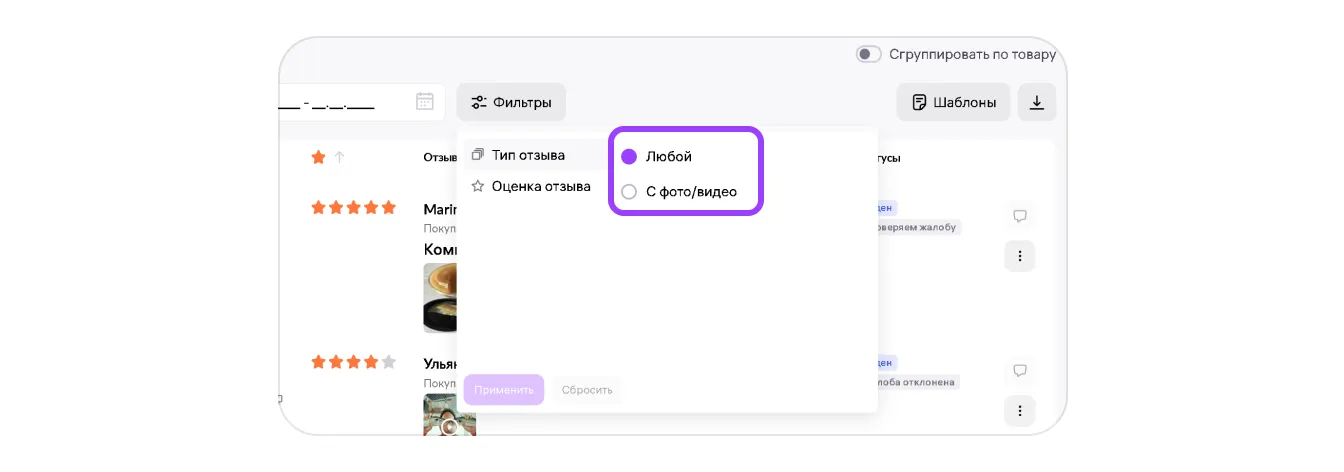
Task: Play the video thumbnail in second review
Action: [449, 417]
